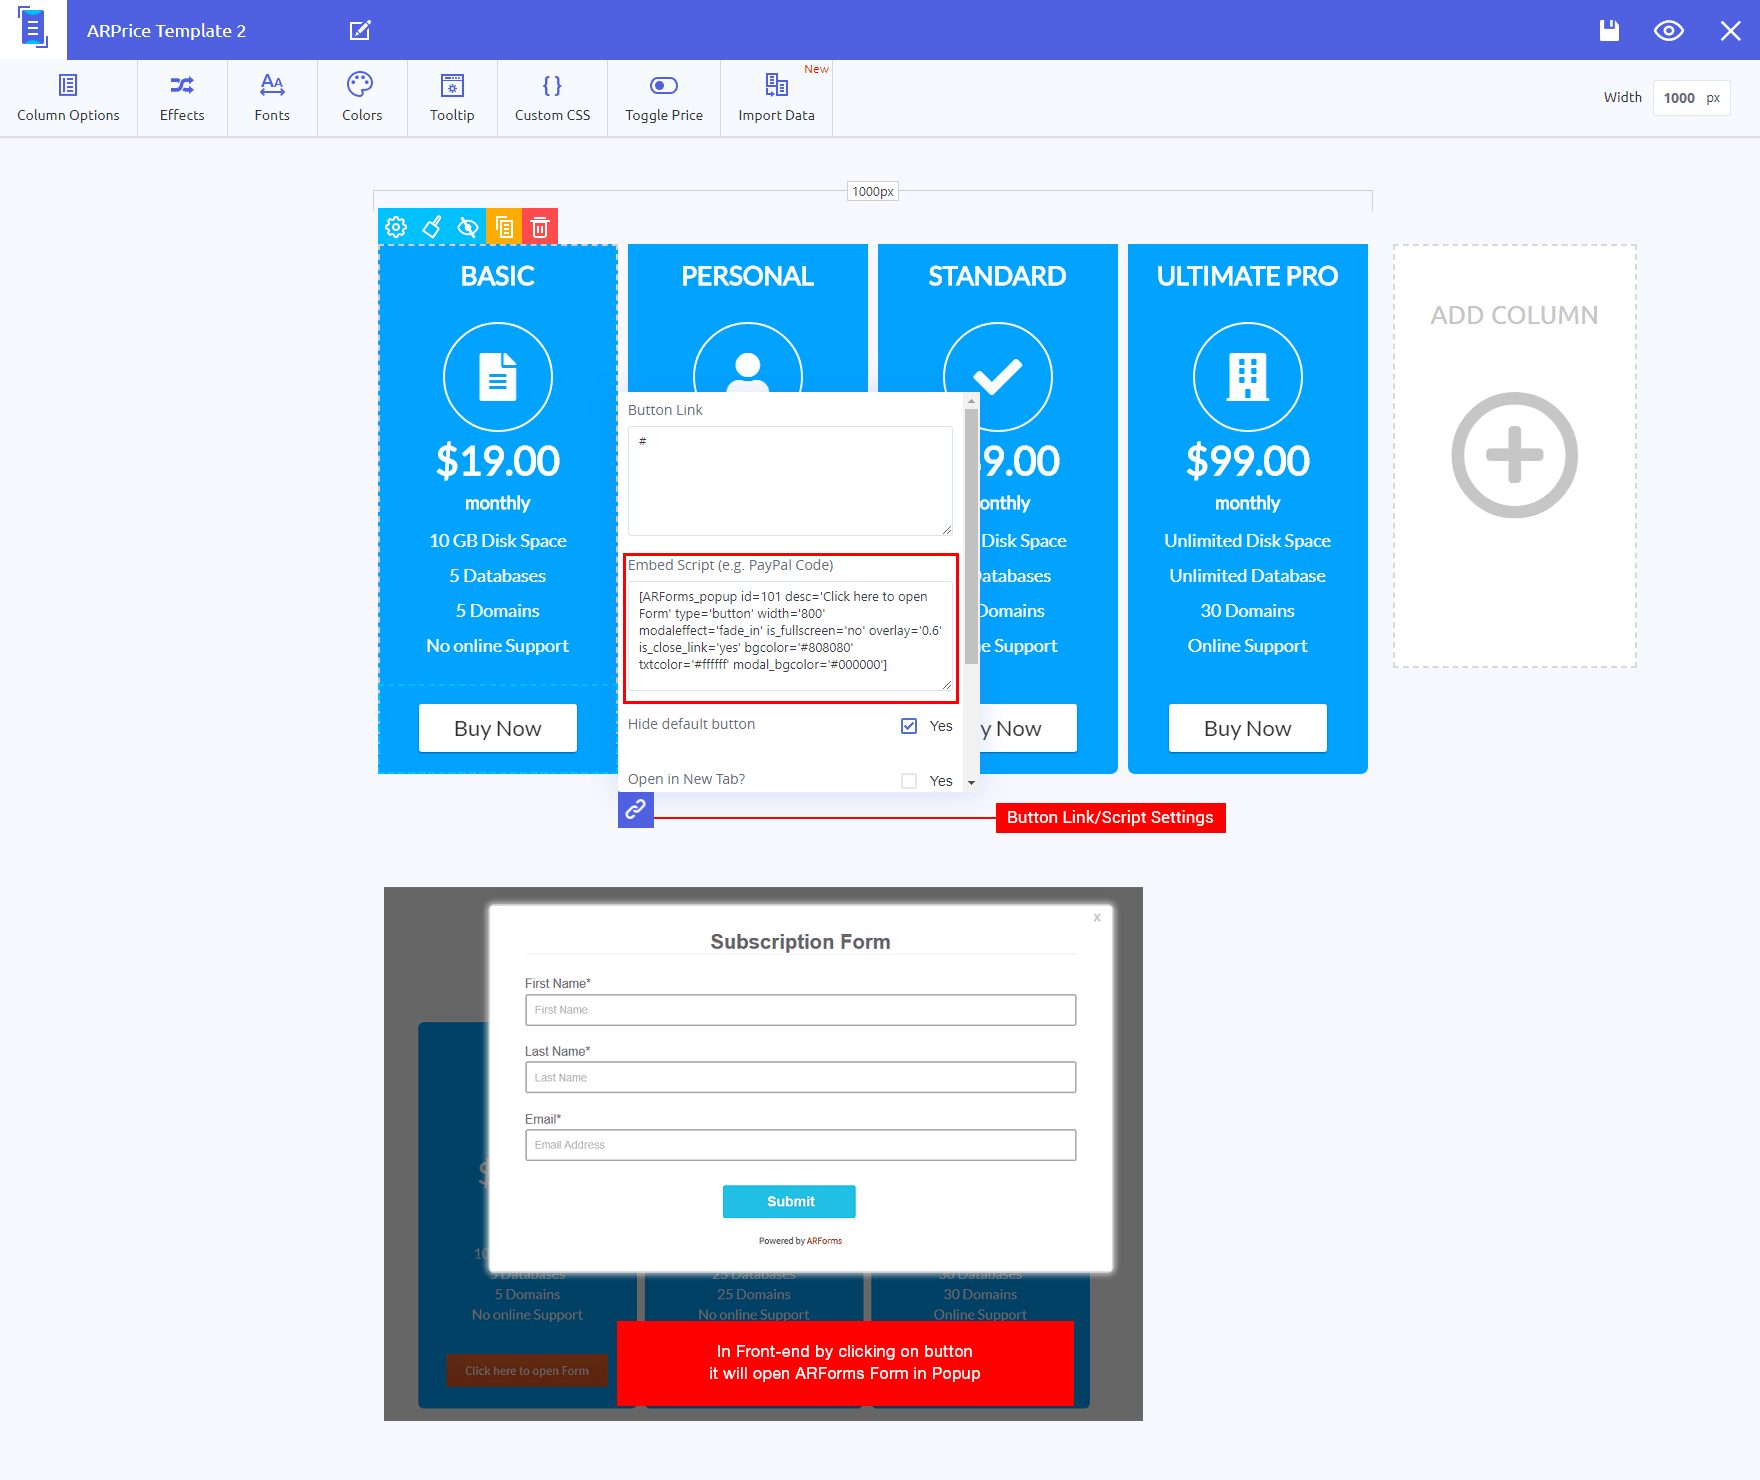
Task: Click 'Online Support' in Ultimate Pro column
Action: (1248, 646)
